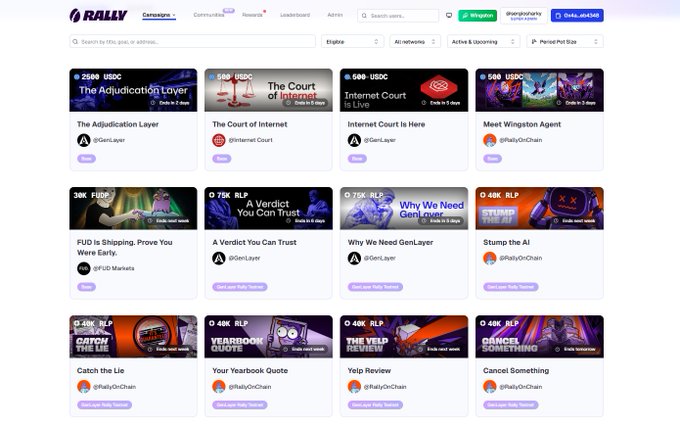
Task: Open The Yelp Review banner
Action: pyautogui.click(x=404, y=337)
